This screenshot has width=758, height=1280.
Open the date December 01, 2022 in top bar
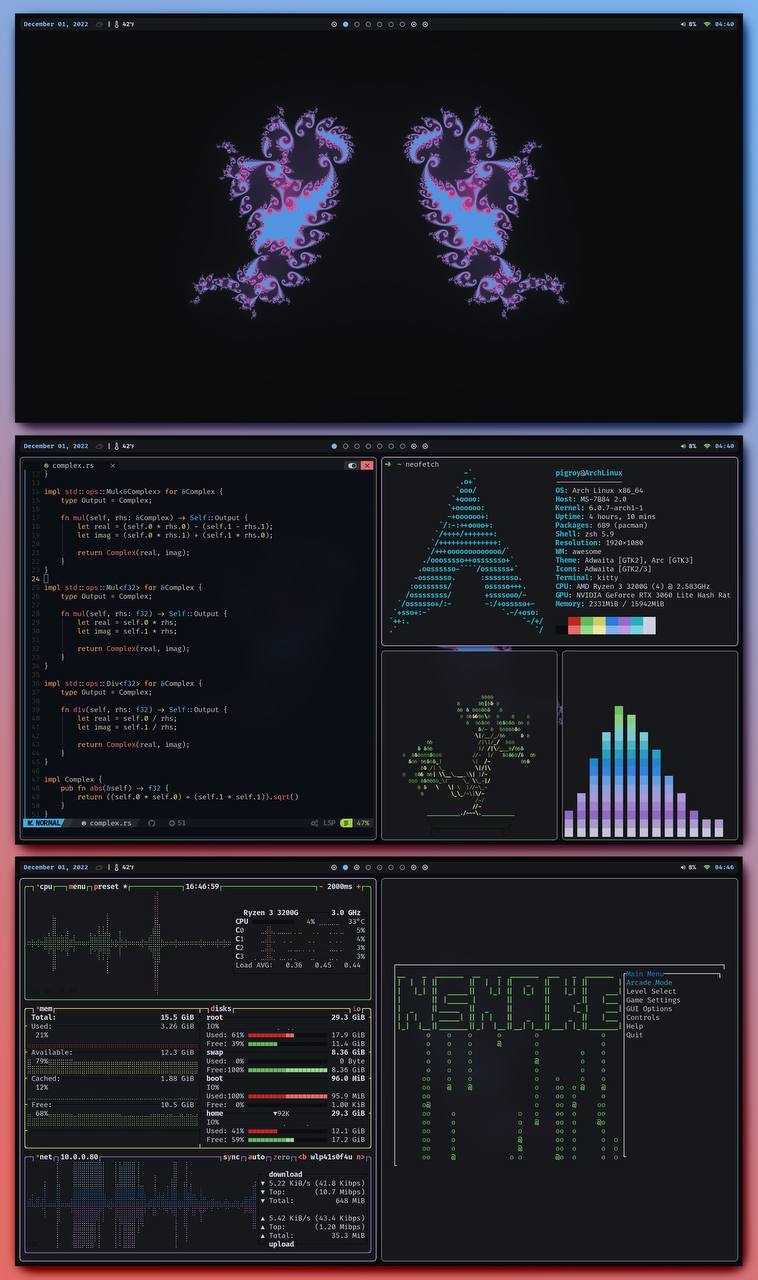[56, 24]
